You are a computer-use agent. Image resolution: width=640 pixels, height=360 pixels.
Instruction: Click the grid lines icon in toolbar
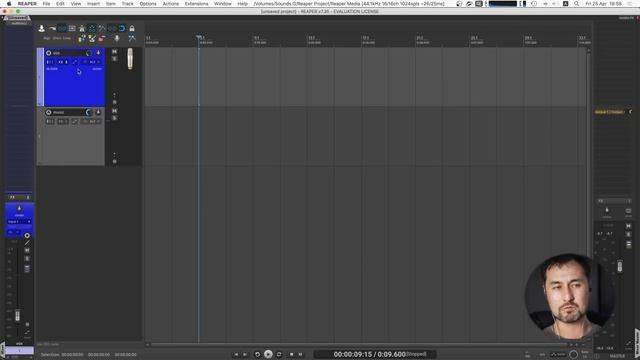(x=72, y=28)
